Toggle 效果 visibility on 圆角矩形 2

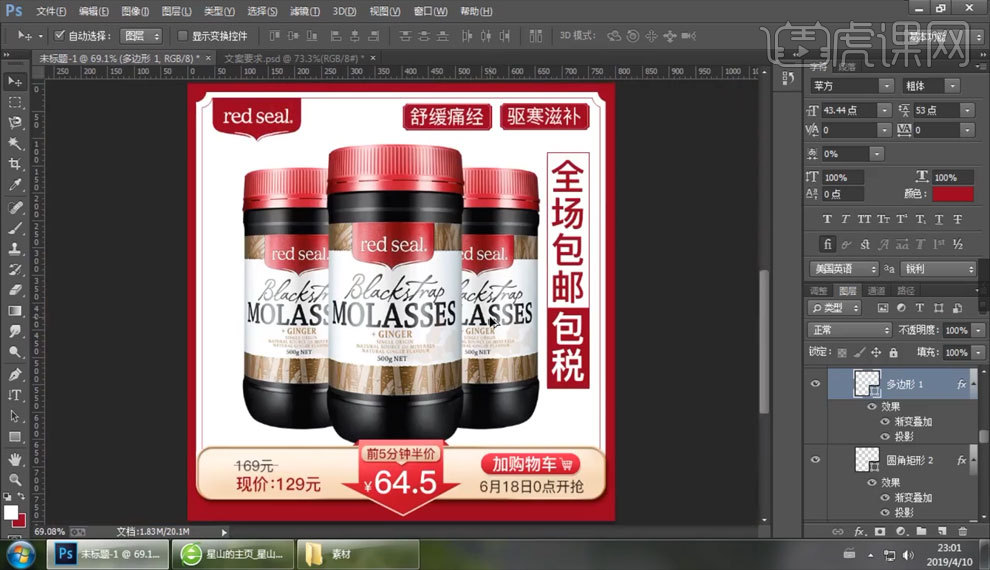click(872, 482)
